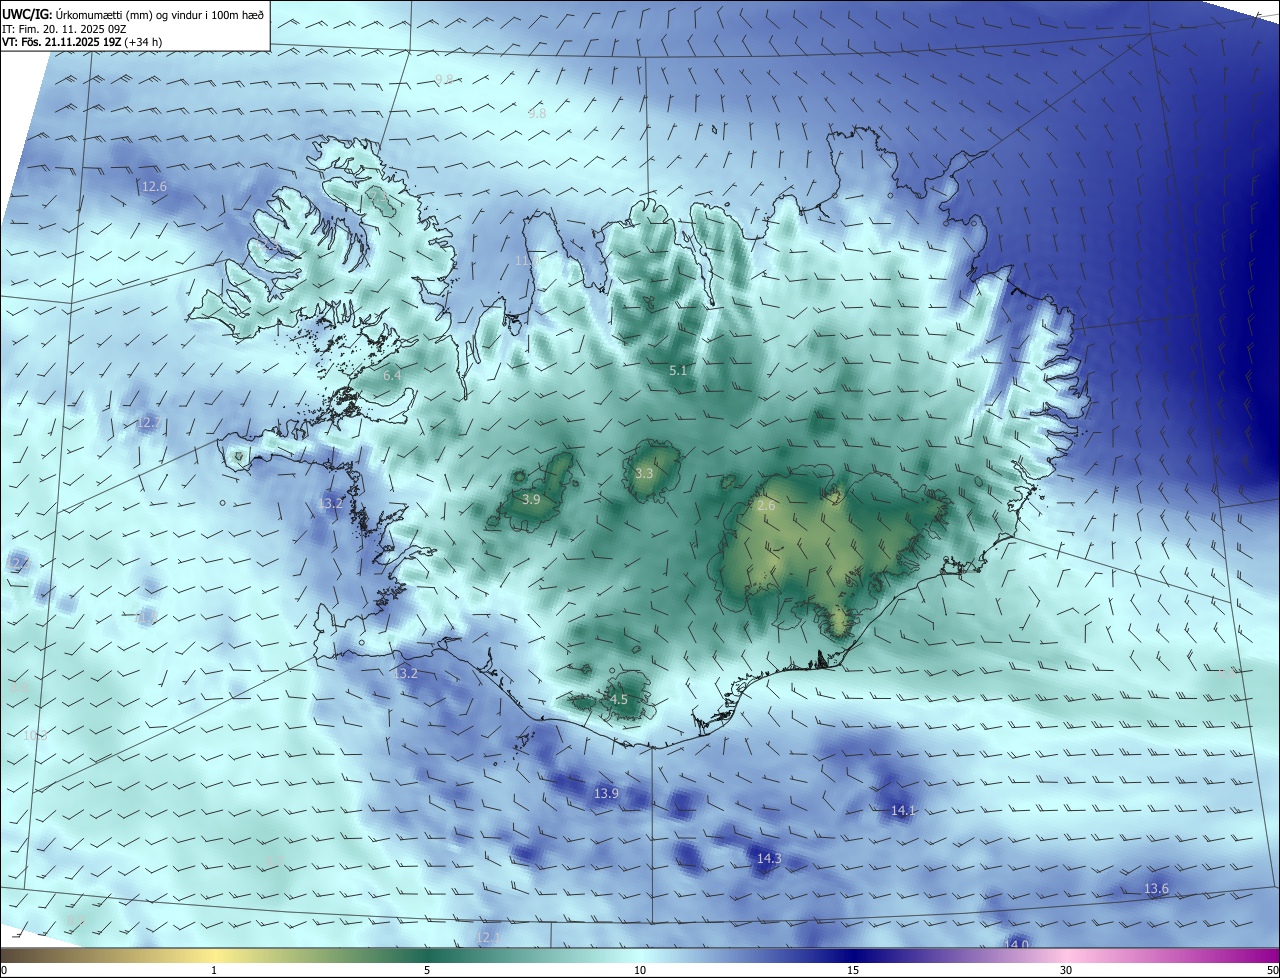Click the 4.5 value on Mýrdalsjökull glacier
Image resolution: width=1280 pixels, height=978 pixels.
619,700
